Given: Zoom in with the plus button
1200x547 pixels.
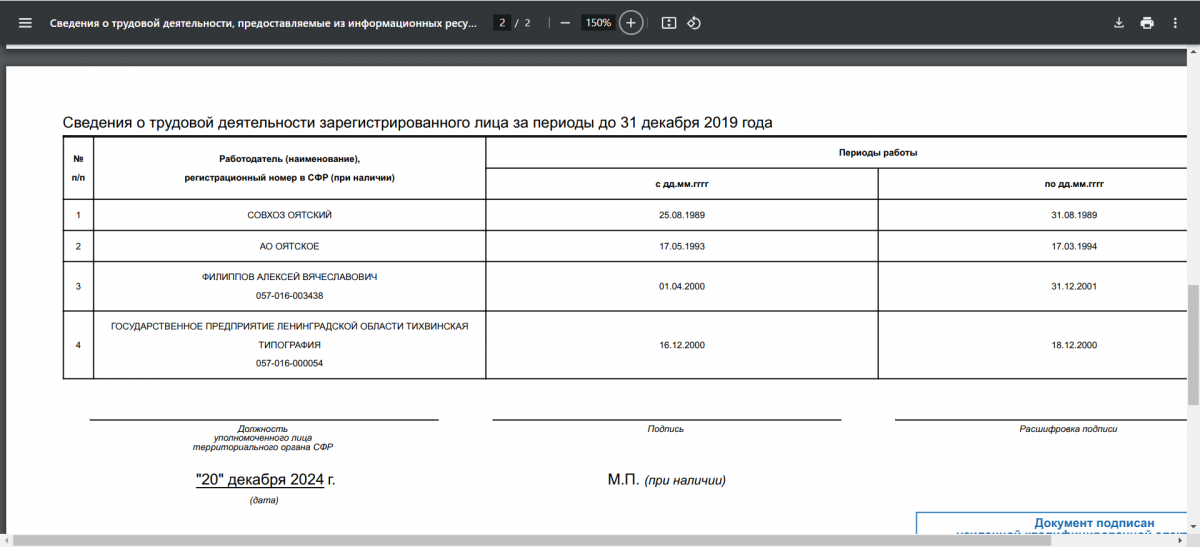Looking at the screenshot, I should [x=630, y=23].
